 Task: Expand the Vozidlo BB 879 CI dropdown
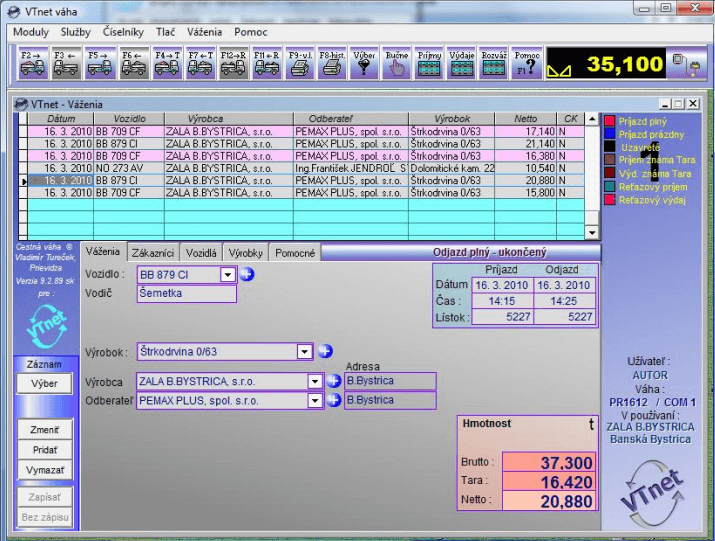click(228, 275)
